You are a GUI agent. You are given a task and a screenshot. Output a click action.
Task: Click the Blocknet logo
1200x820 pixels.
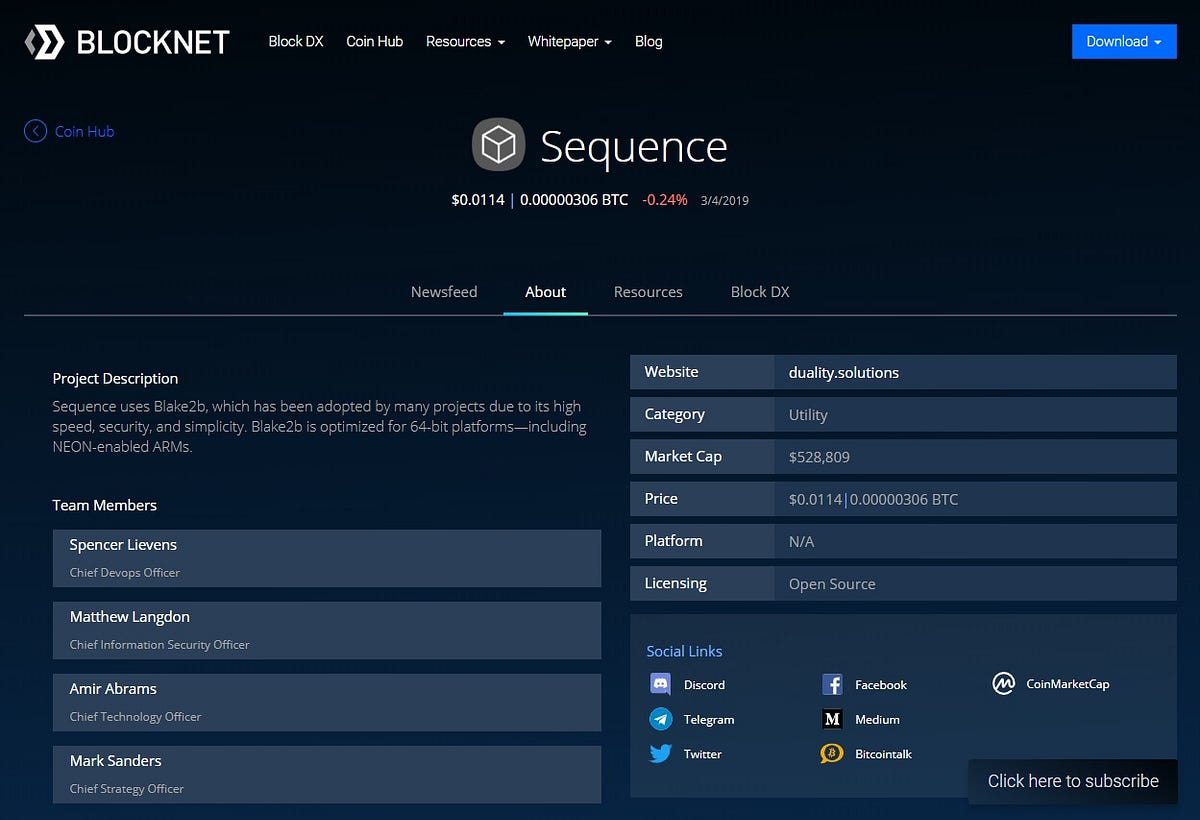tap(127, 42)
